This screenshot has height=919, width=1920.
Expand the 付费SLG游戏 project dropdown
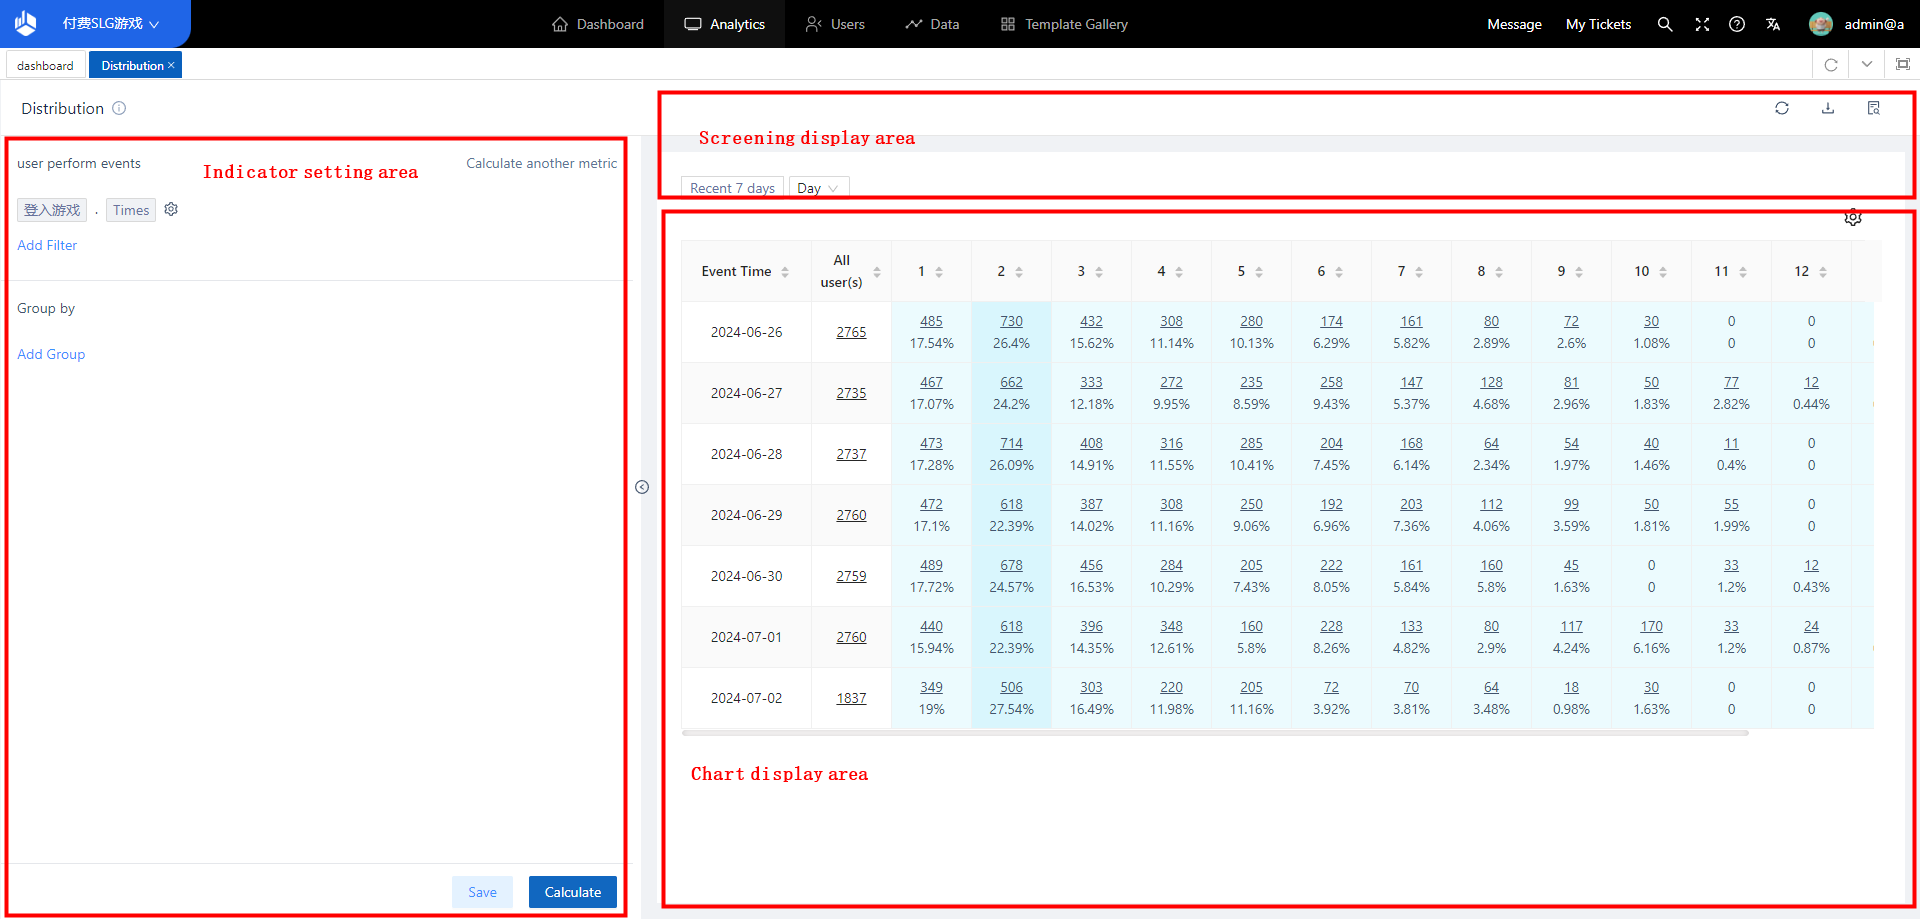pos(110,24)
